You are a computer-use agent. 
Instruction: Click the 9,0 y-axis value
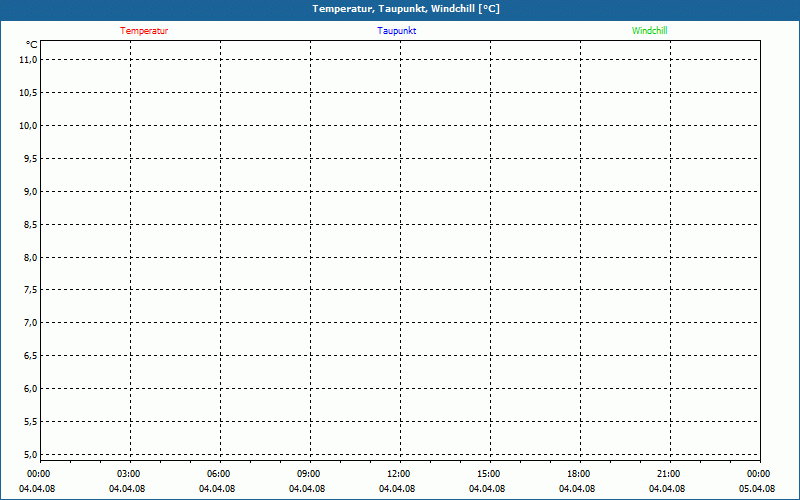(31, 191)
